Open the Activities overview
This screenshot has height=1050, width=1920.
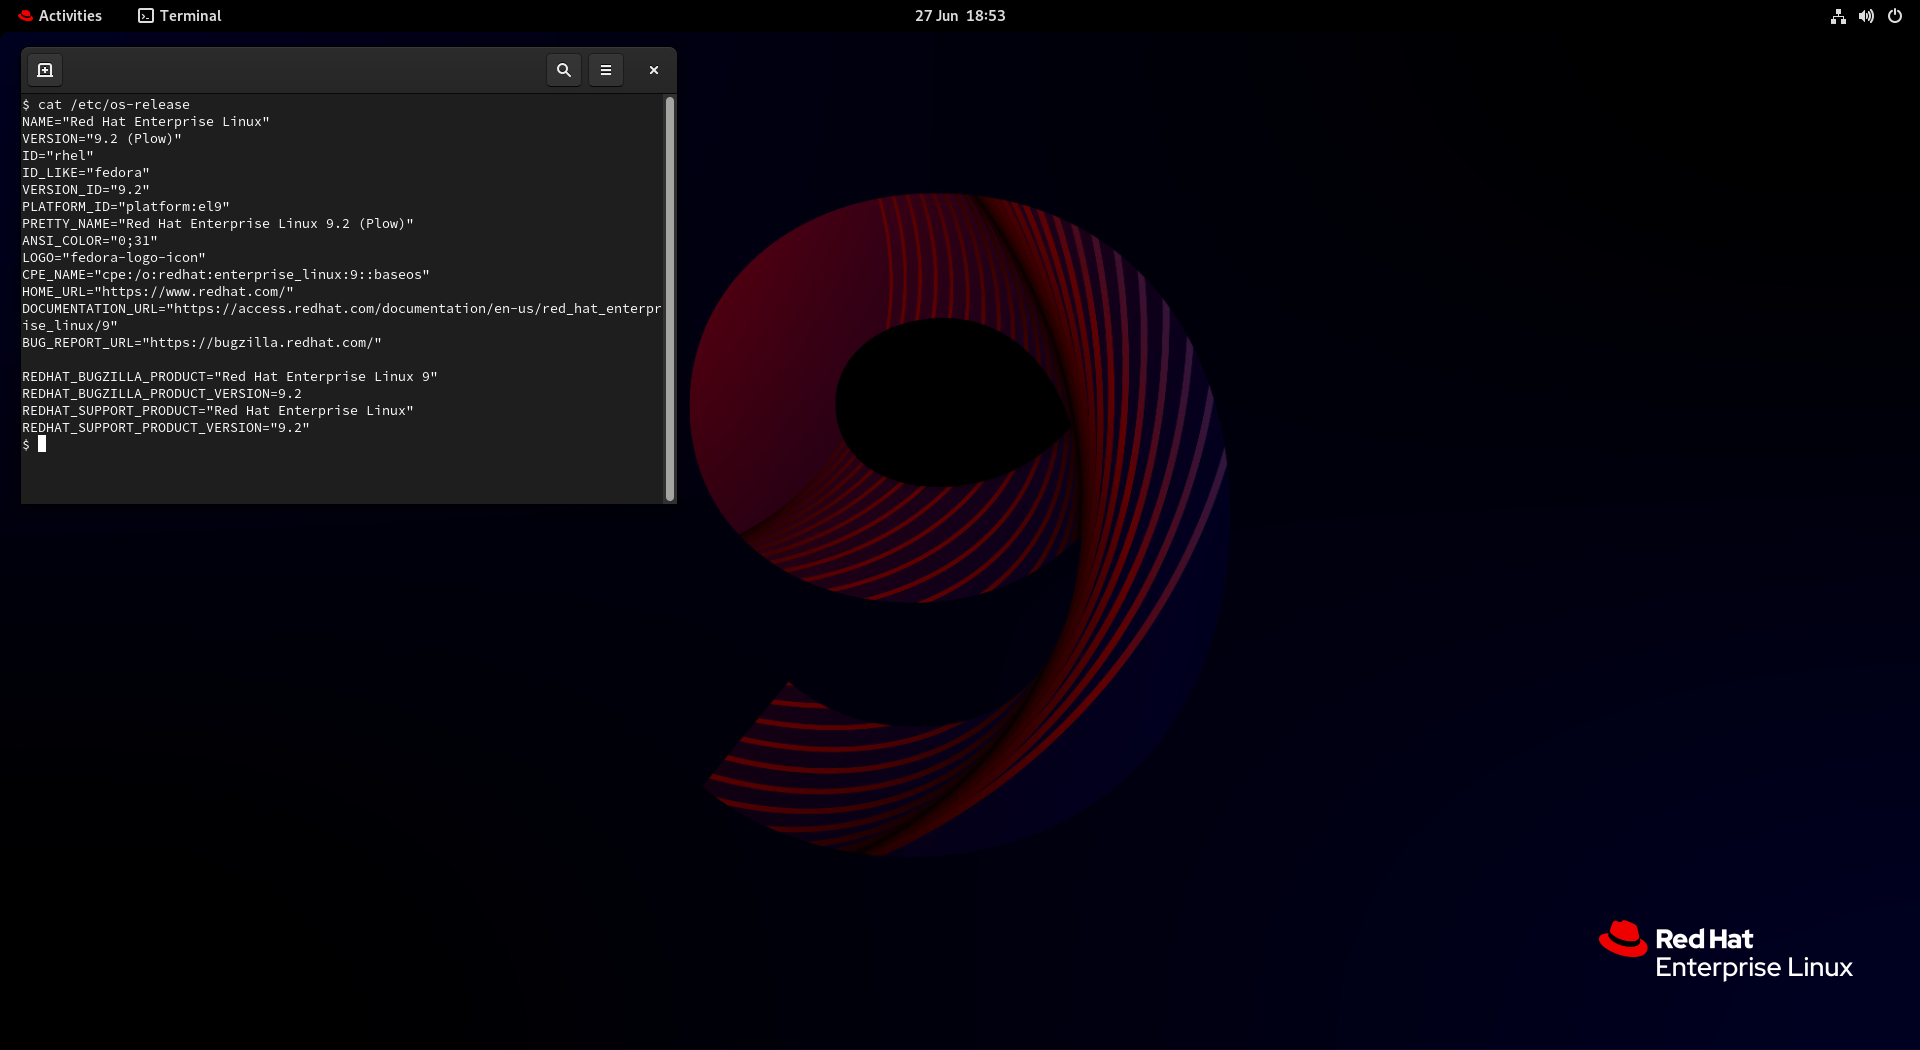coord(60,16)
